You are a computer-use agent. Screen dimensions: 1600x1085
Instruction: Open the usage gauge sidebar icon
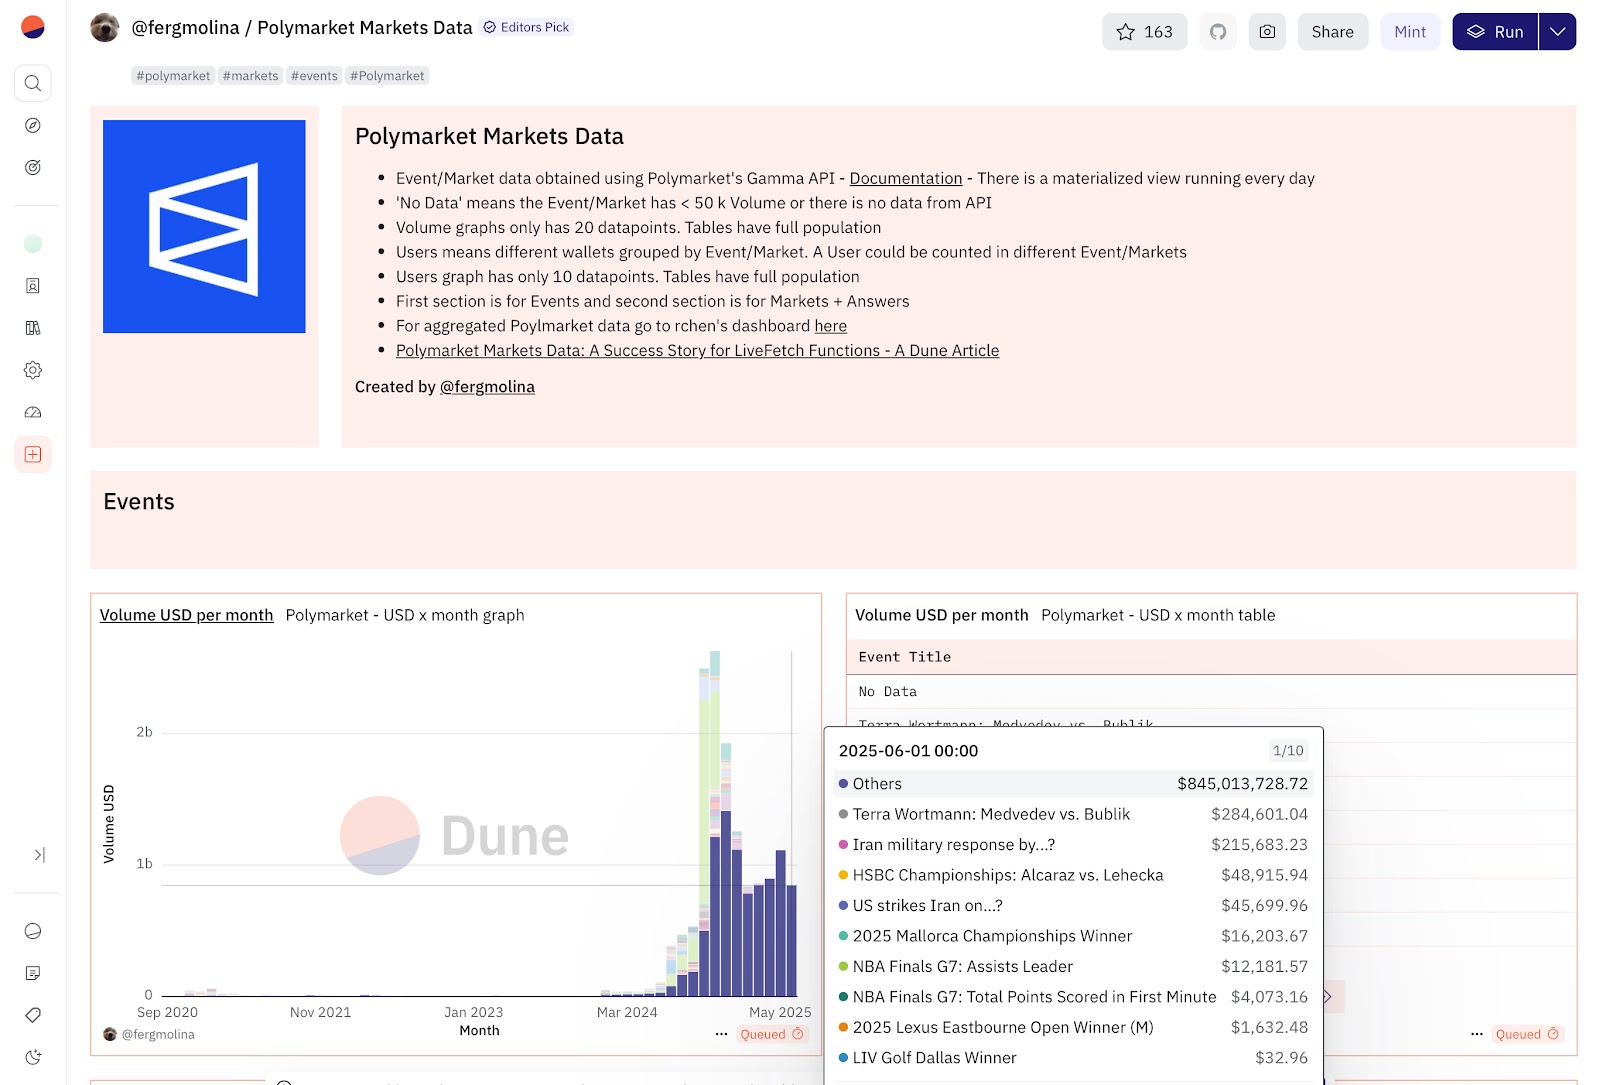click(33, 412)
